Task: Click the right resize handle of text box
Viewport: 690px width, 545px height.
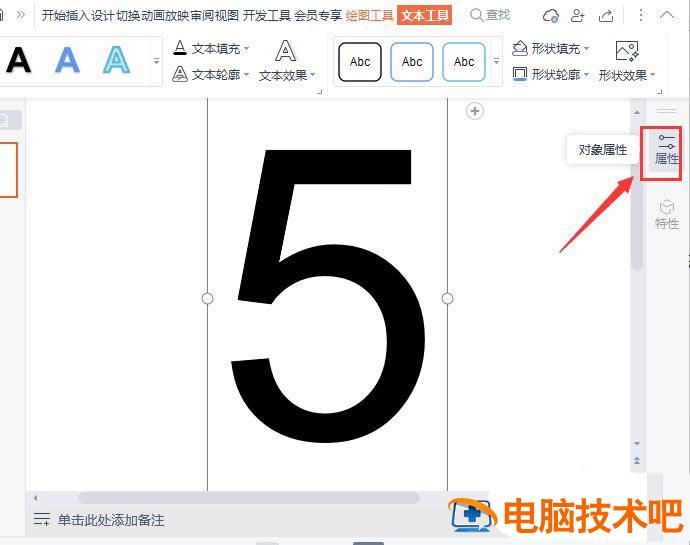Action: point(447,298)
